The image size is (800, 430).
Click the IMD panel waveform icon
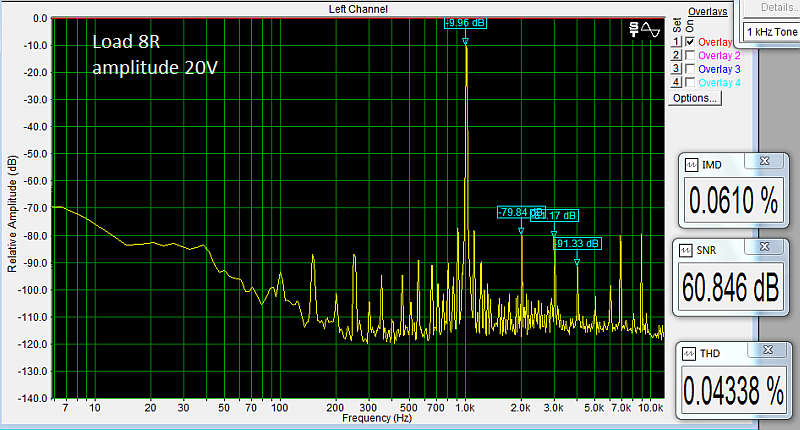click(691, 165)
